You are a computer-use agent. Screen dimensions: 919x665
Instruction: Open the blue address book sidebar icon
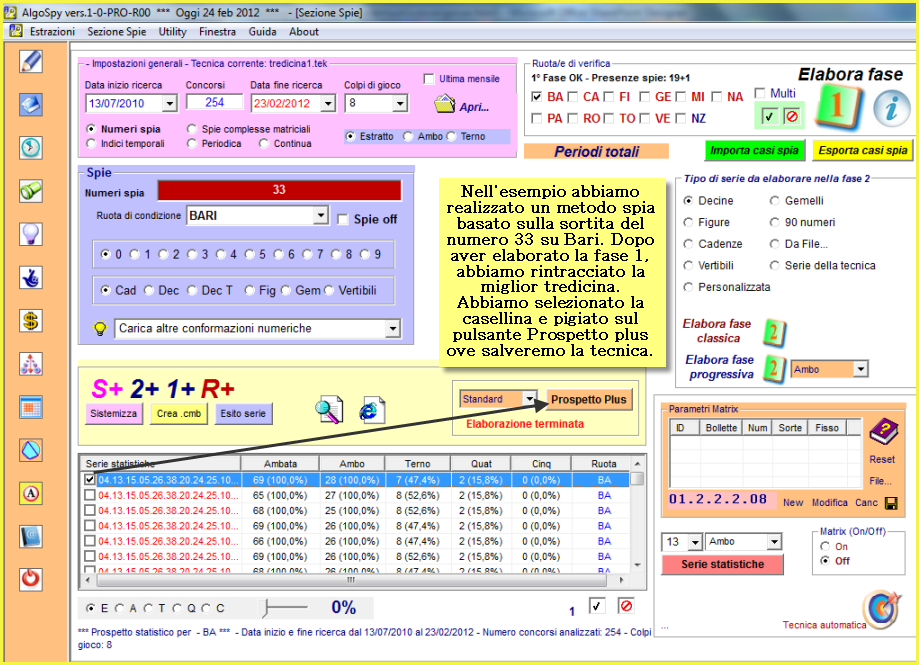point(30,537)
